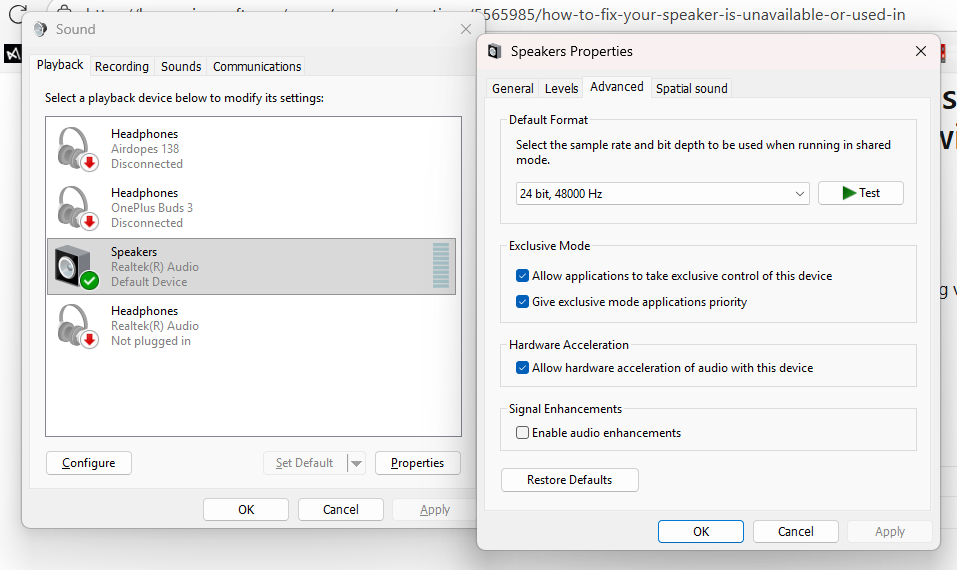Open the Levels tab
This screenshot has height=570, width=957.
[562, 88]
